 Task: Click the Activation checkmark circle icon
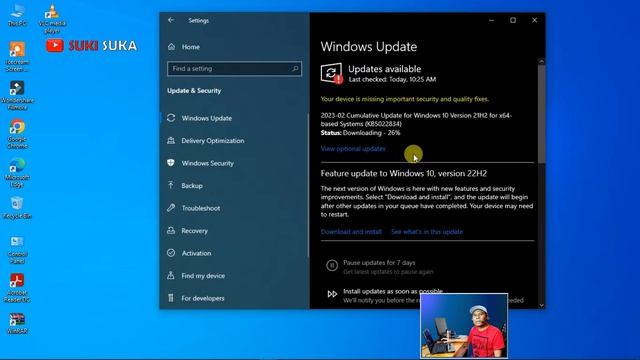click(171, 253)
